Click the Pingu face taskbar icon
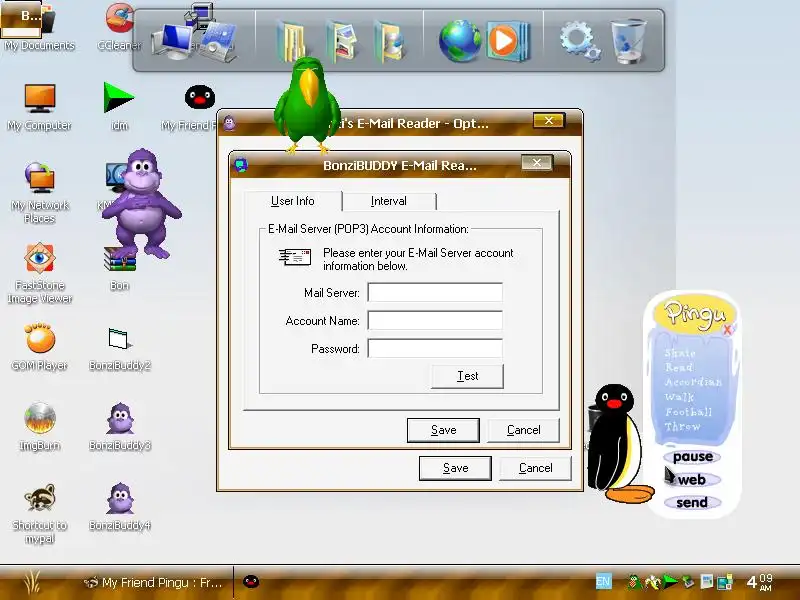This screenshot has height=600, width=800. [251, 581]
